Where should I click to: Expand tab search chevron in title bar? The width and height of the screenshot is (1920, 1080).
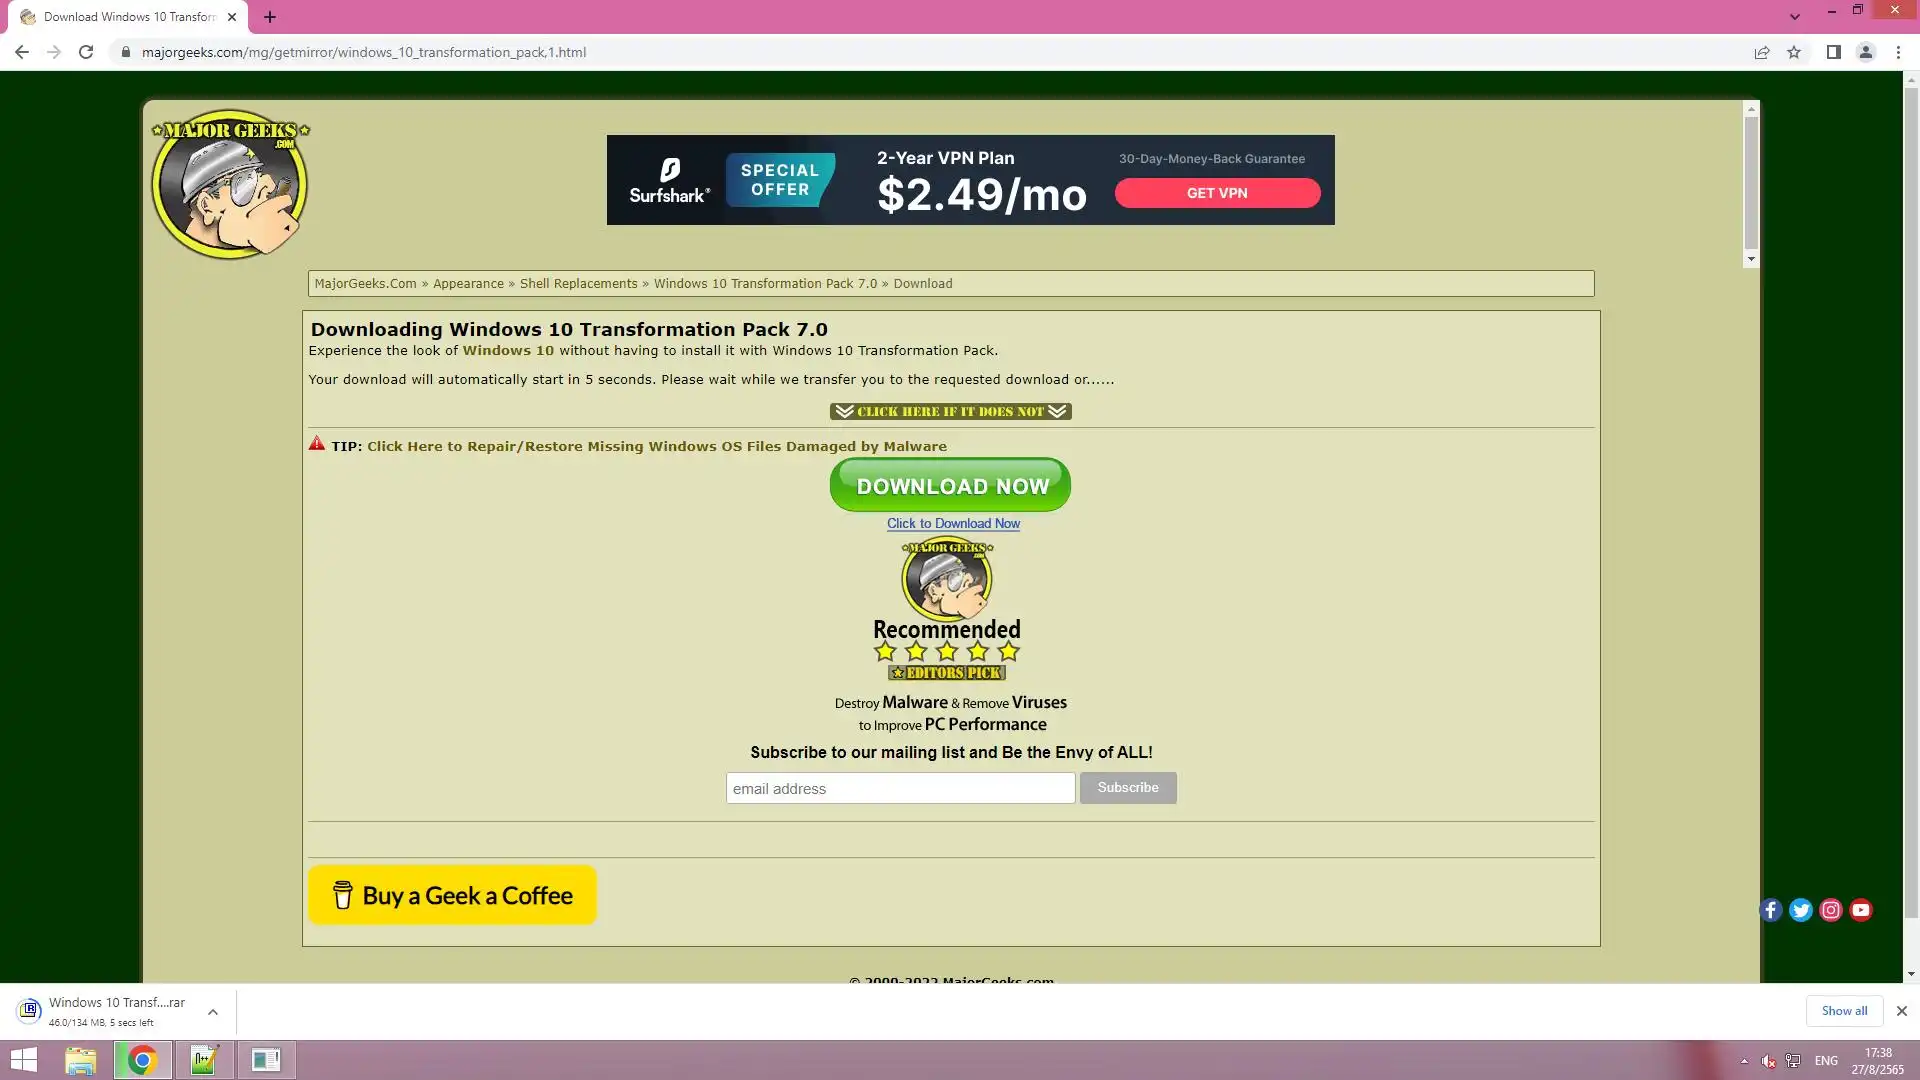[1795, 17]
